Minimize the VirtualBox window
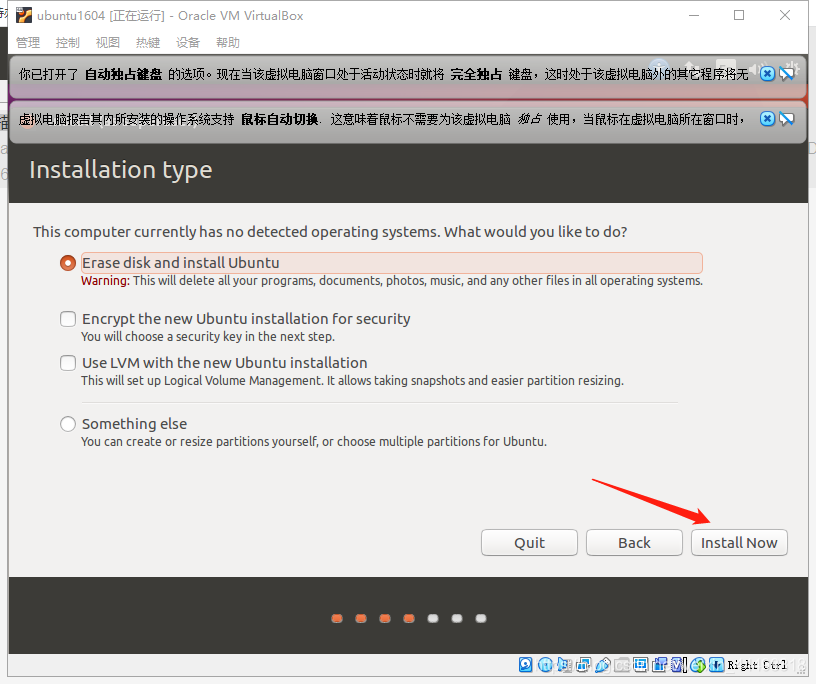 tap(694, 15)
